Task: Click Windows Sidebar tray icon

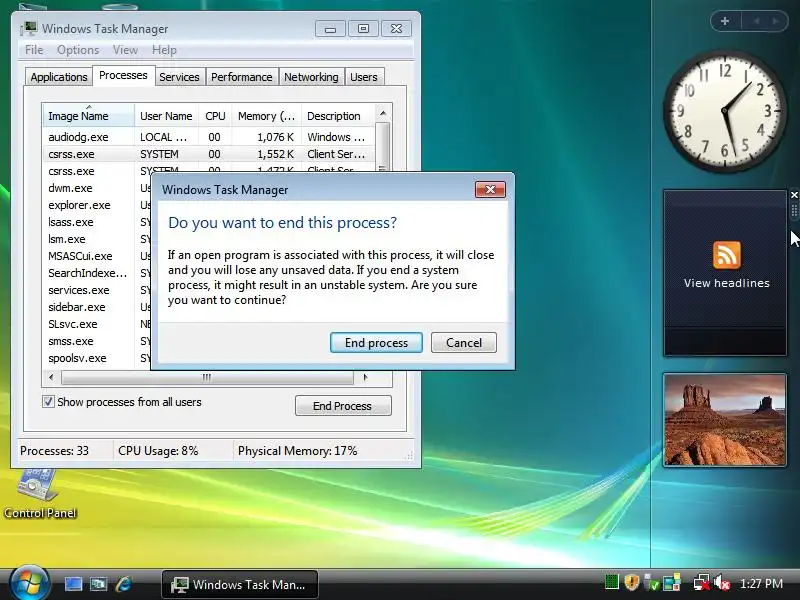Action: coord(672,582)
